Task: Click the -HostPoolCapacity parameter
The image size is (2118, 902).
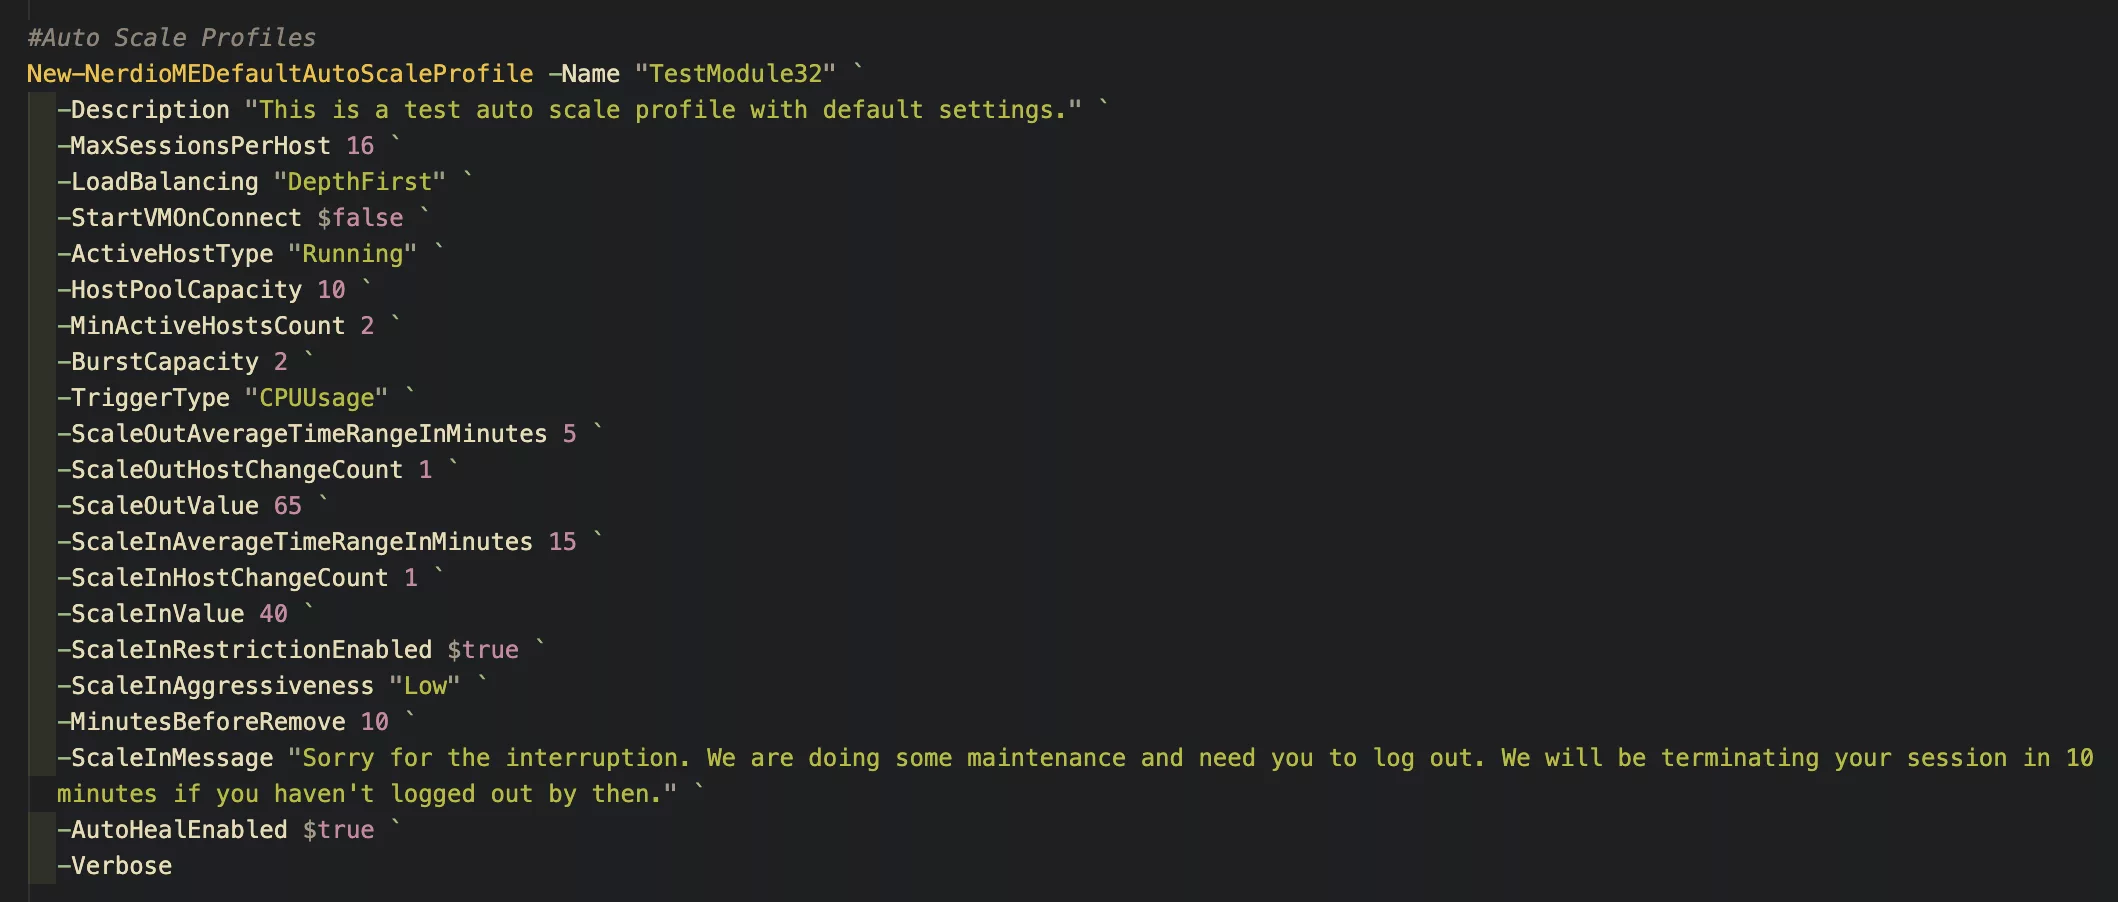Action: pos(180,290)
